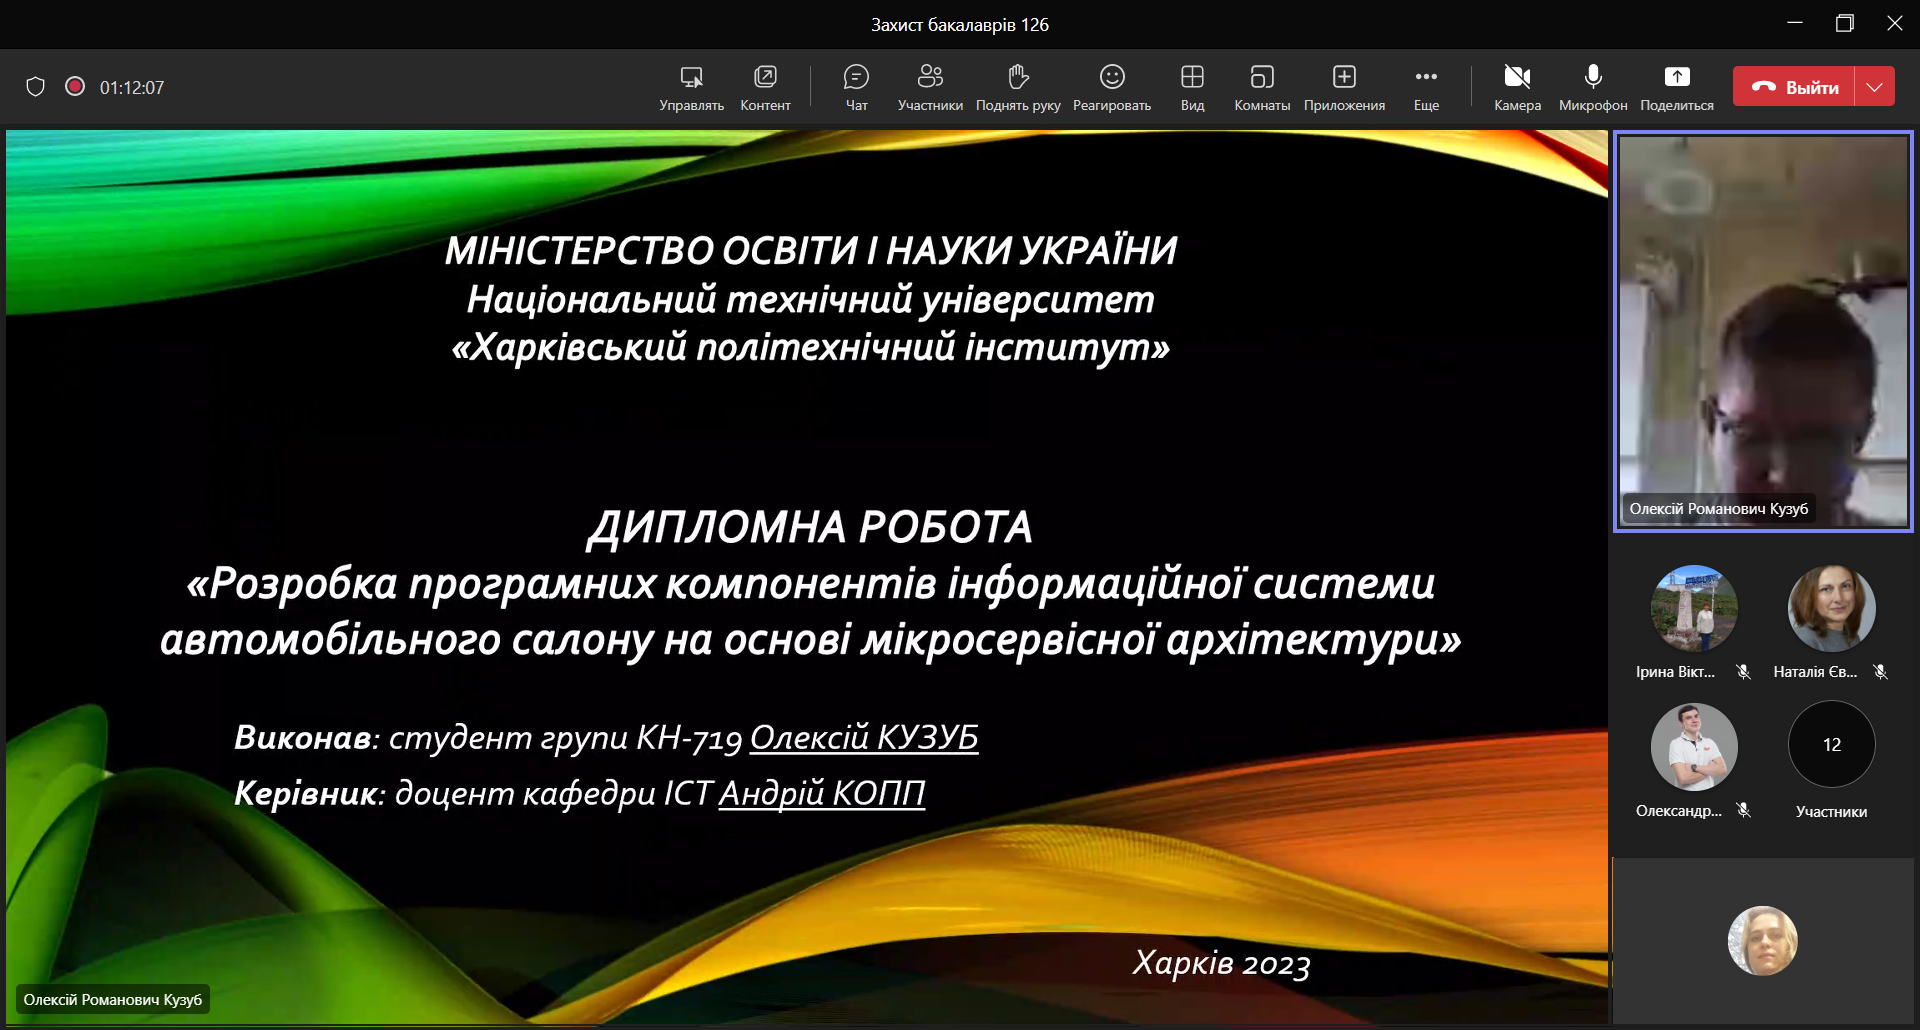Click the shield security icon

coord(36,87)
